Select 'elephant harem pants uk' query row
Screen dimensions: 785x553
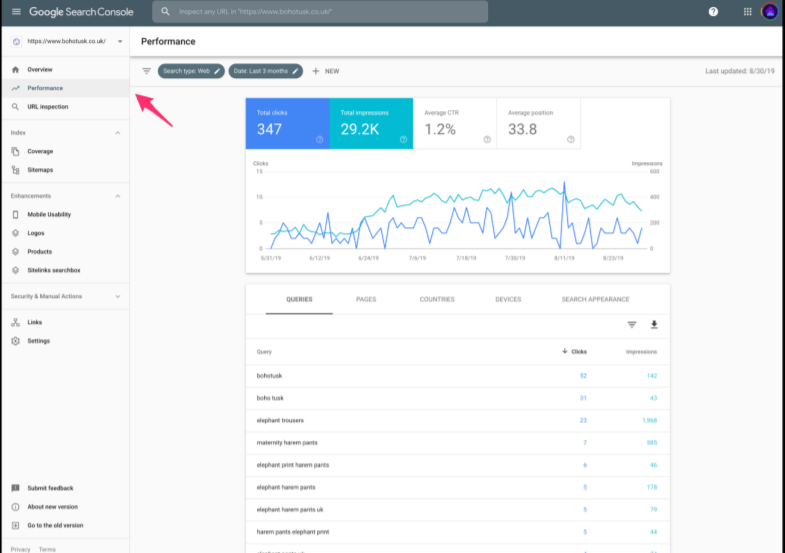pos(458,509)
